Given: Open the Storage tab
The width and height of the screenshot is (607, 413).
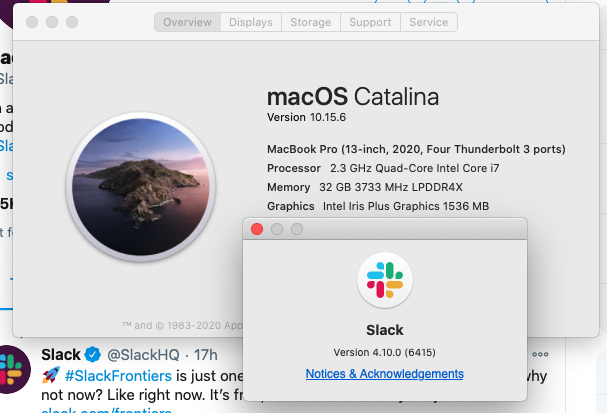Looking at the screenshot, I should (x=311, y=22).
